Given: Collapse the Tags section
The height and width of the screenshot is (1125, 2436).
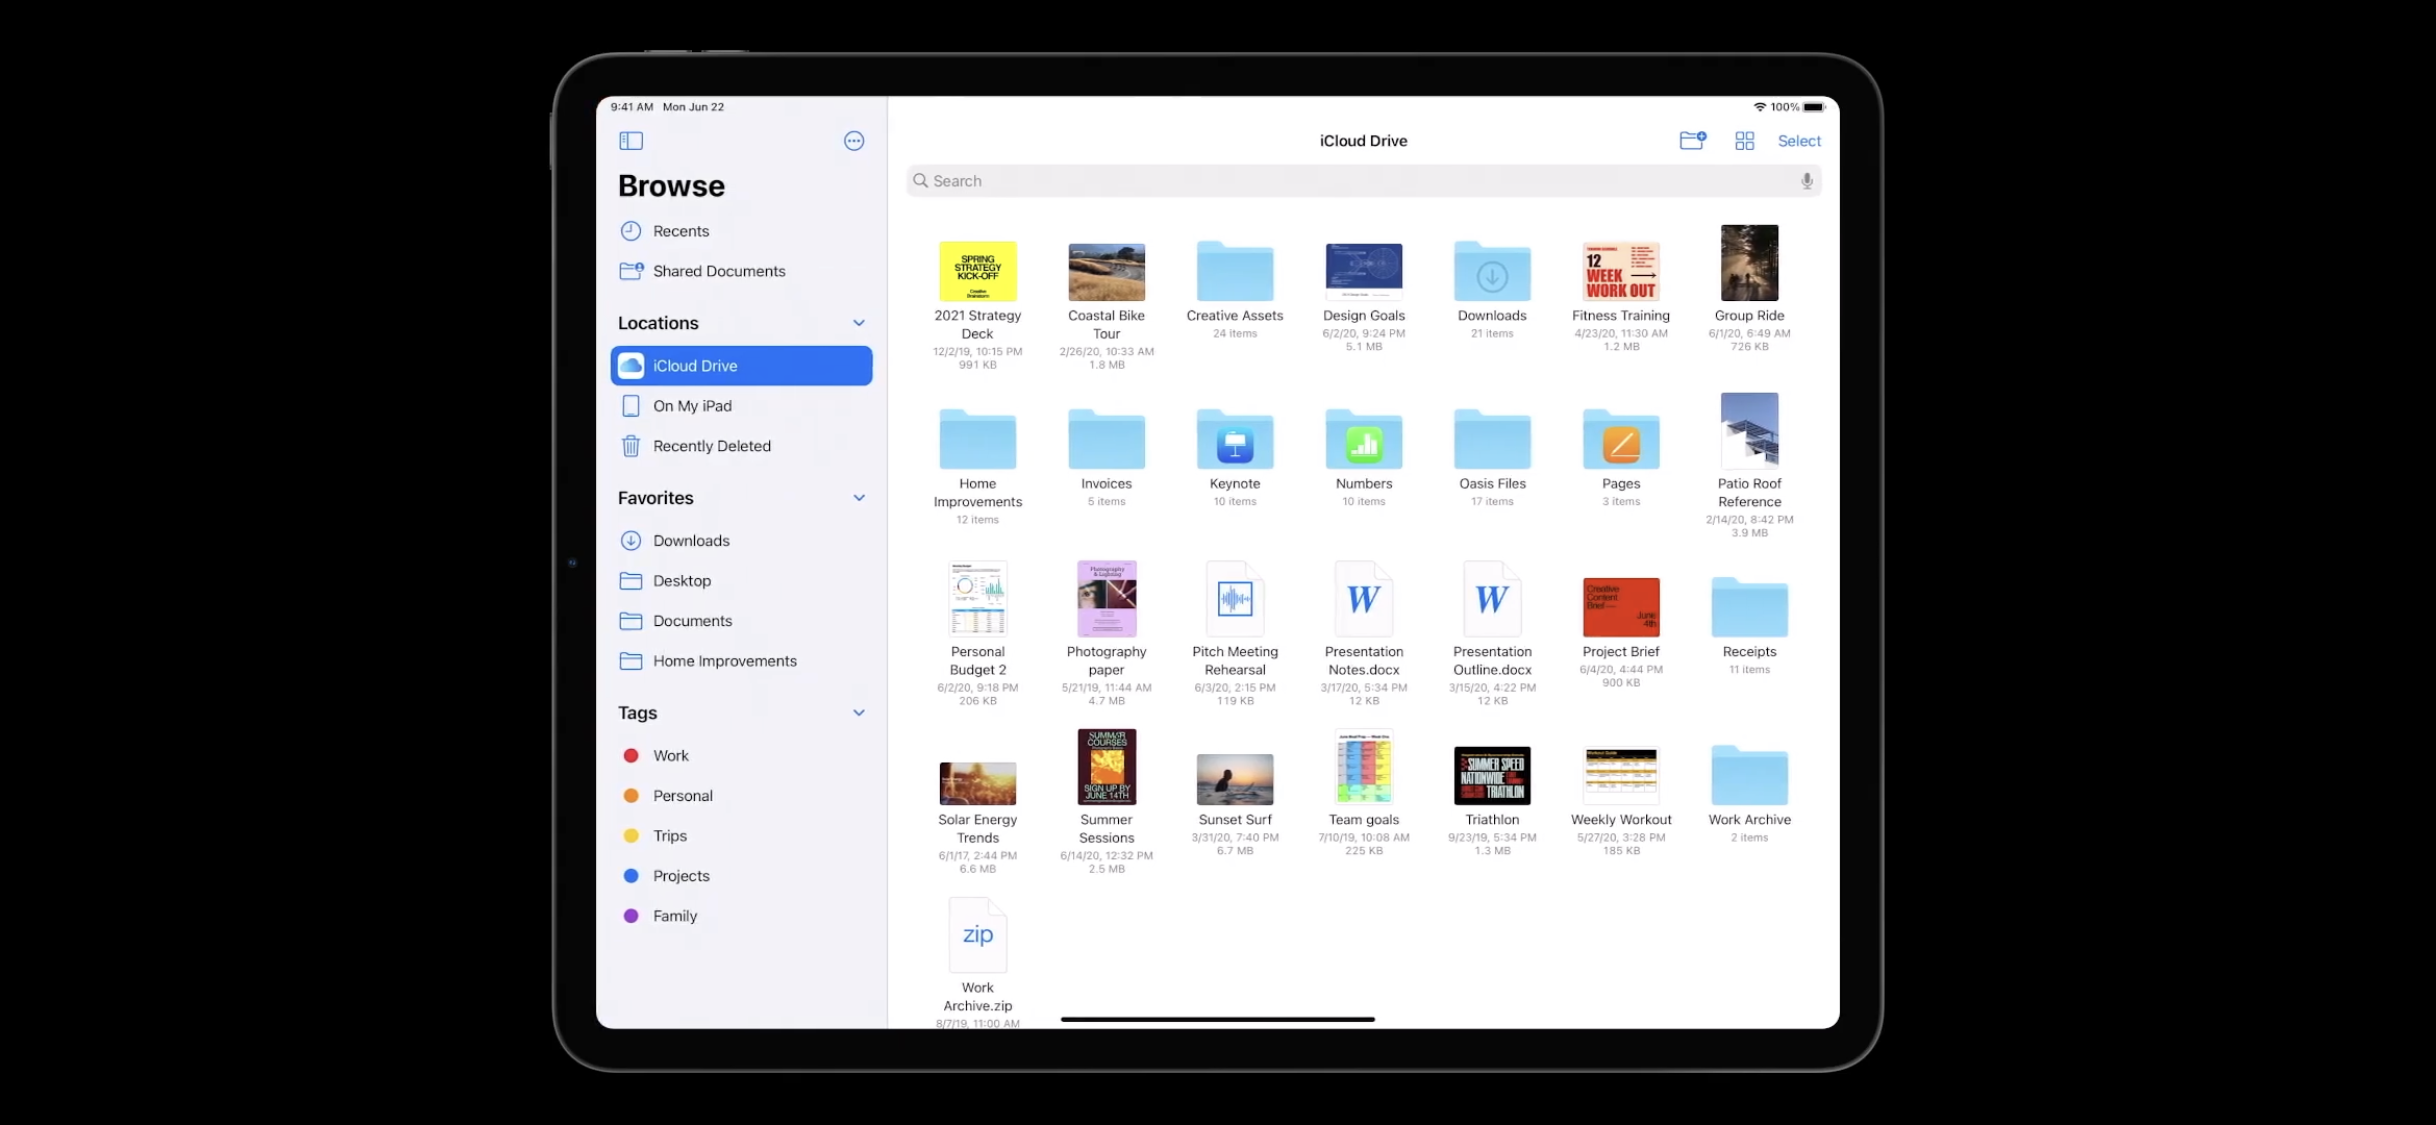Looking at the screenshot, I should tap(858, 713).
